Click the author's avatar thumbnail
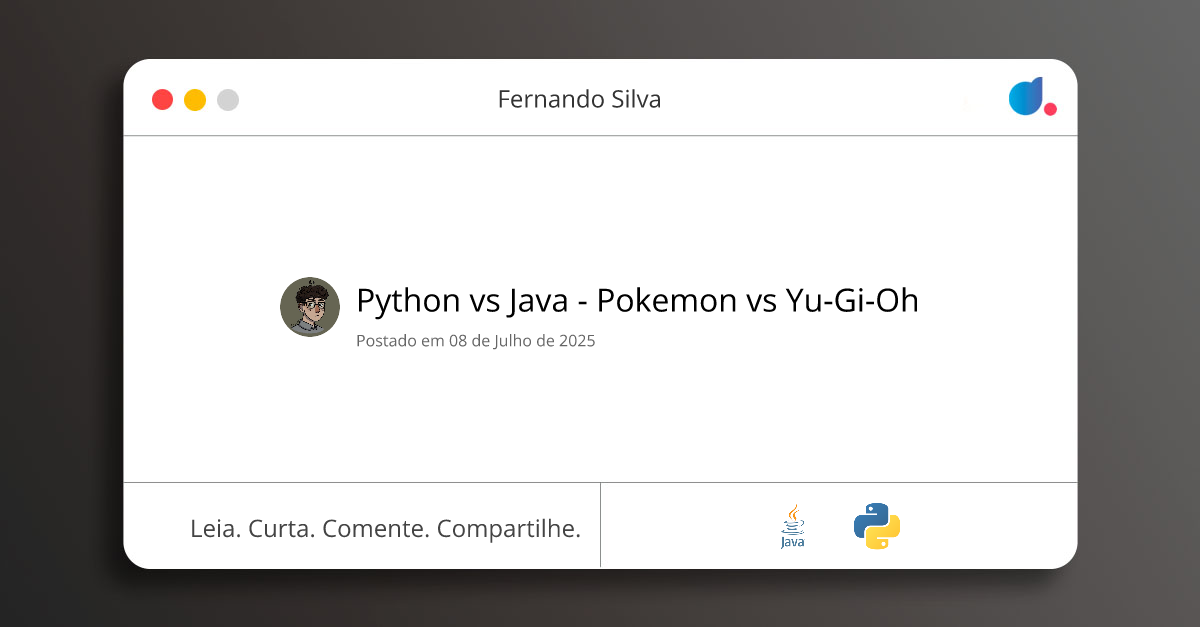The width and height of the screenshot is (1200, 628). (x=310, y=307)
